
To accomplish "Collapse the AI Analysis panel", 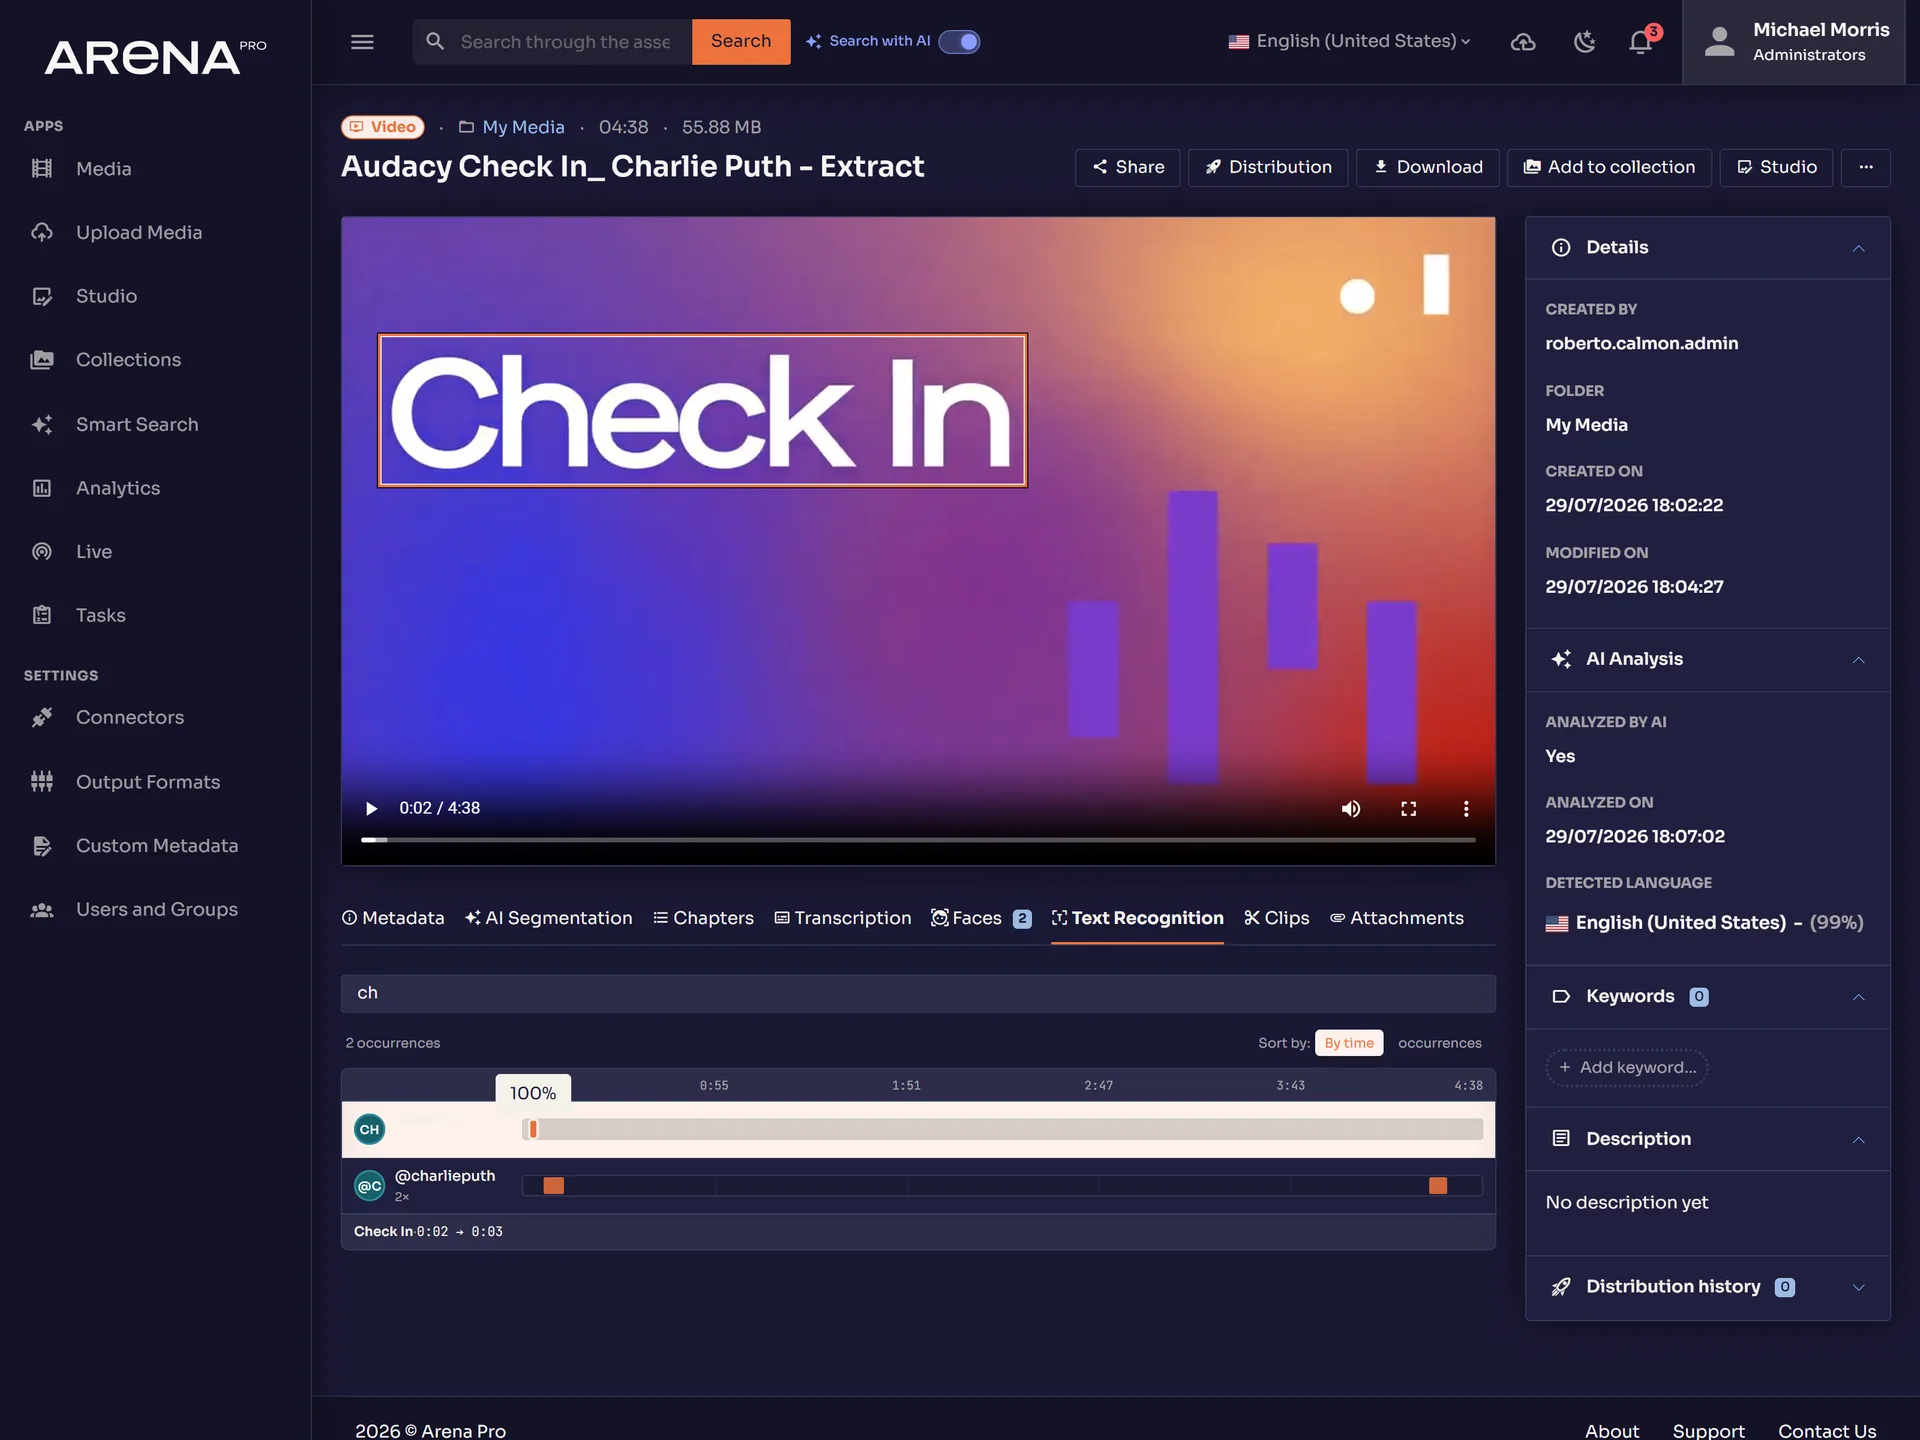I will point(1858,660).
